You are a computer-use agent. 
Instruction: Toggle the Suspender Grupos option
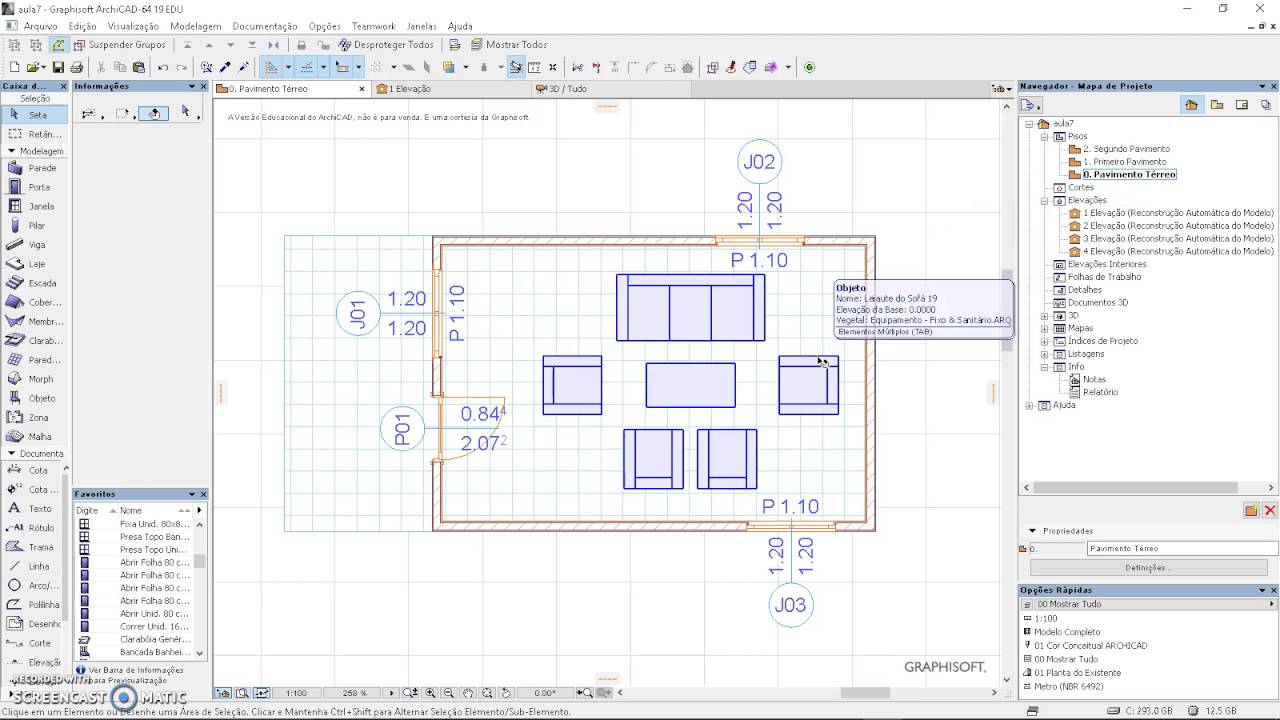(x=120, y=45)
